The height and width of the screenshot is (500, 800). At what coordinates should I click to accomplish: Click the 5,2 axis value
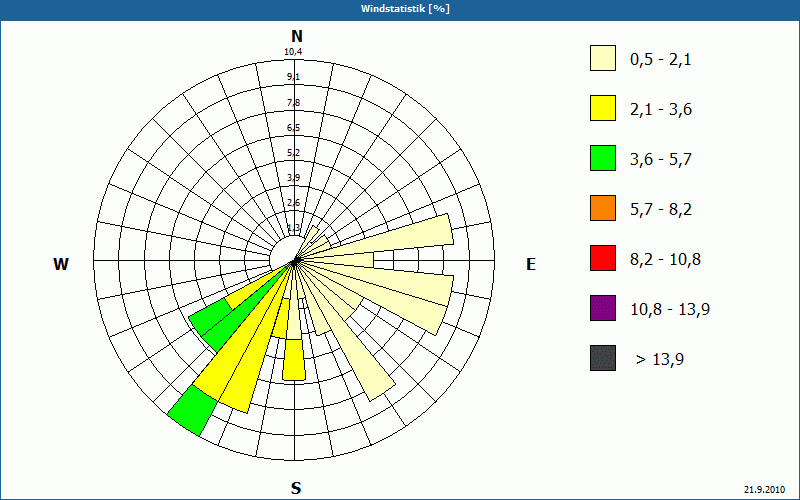[x=293, y=153]
